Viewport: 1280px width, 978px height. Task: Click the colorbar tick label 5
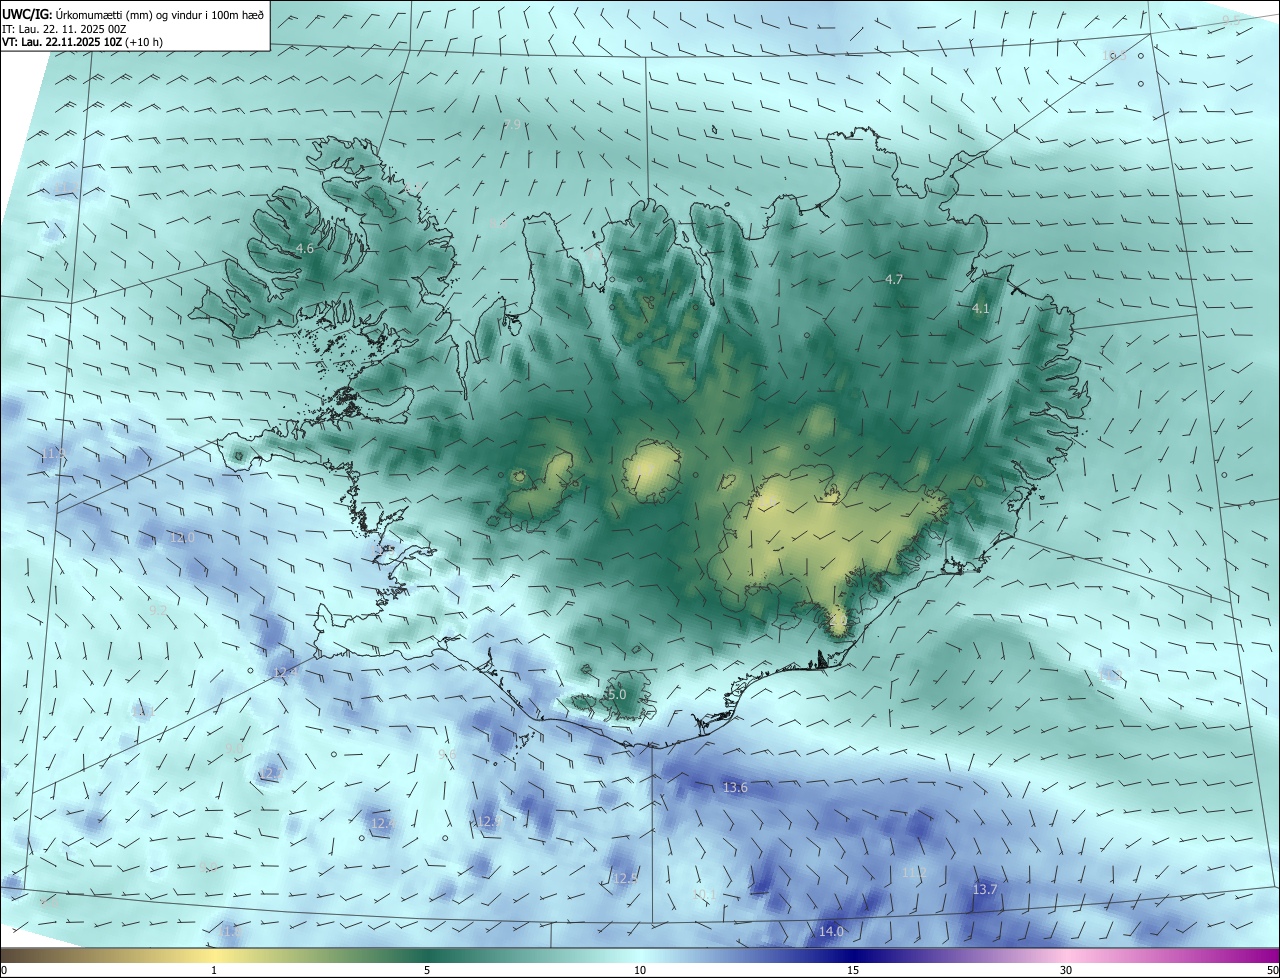[x=427, y=970]
